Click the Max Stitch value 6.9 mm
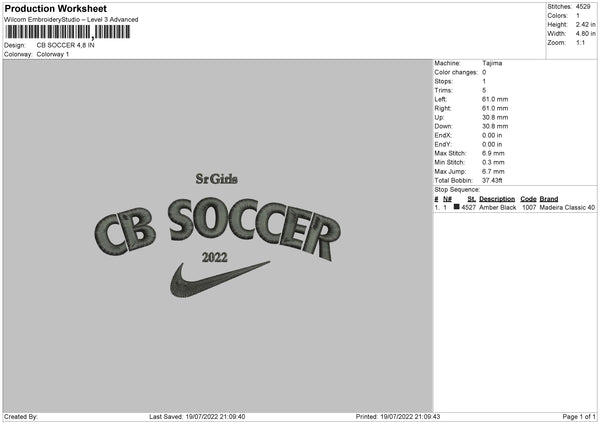 [493, 153]
